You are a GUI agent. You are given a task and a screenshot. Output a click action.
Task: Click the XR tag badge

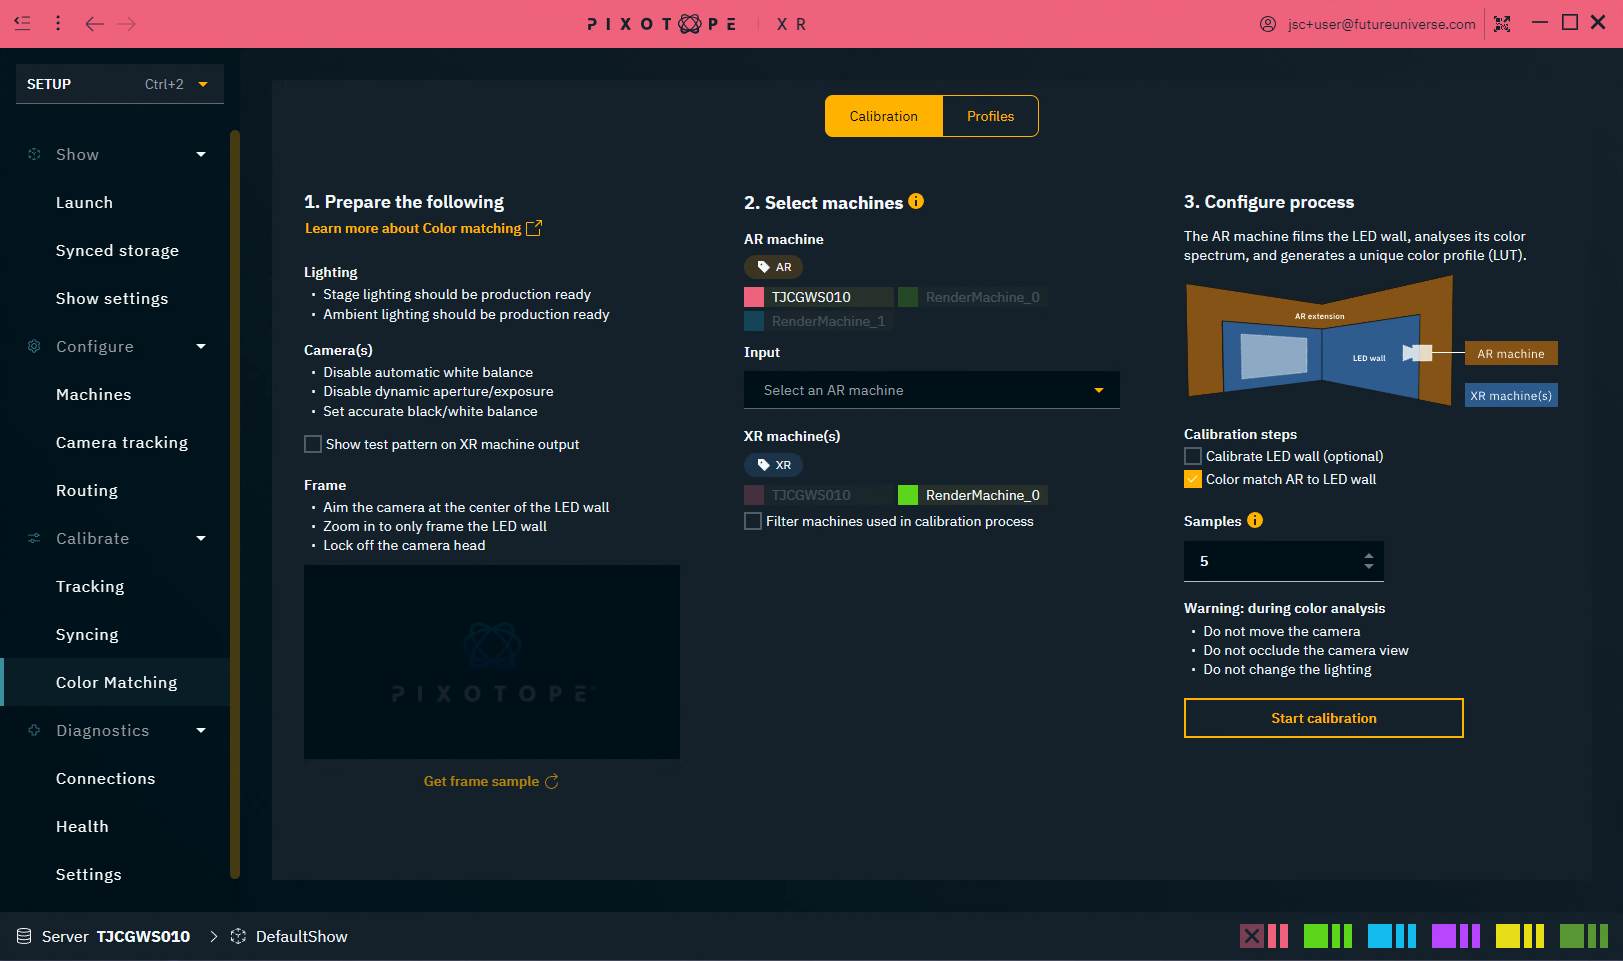[x=774, y=465]
